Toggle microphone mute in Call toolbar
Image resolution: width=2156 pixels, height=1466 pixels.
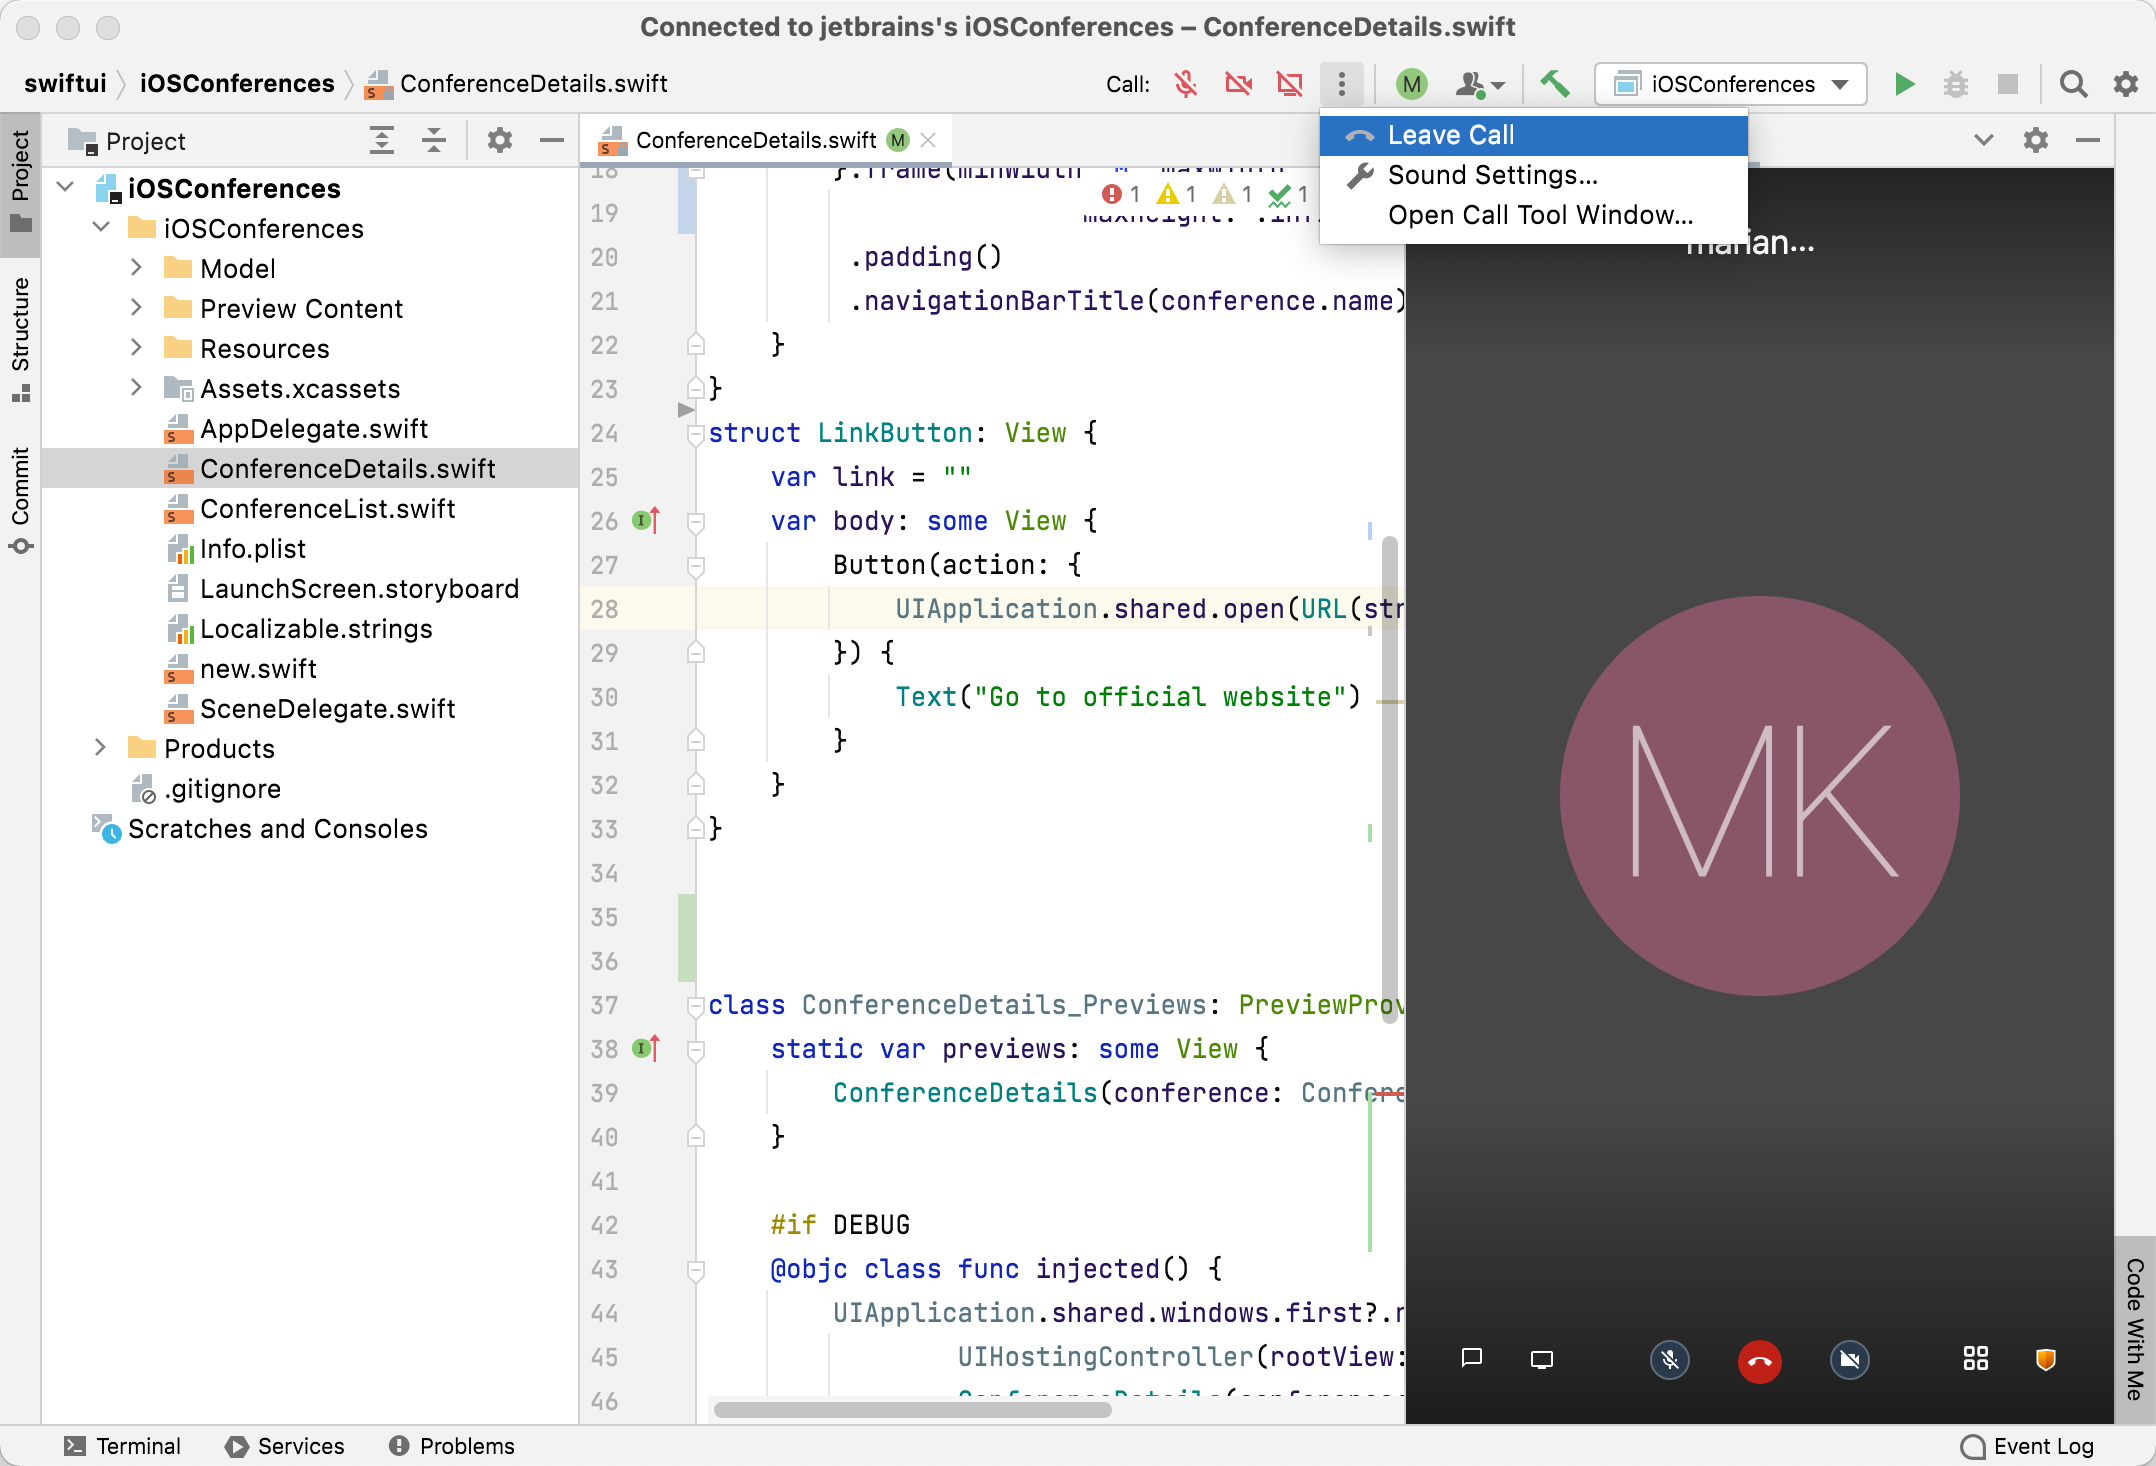click(1186, 84)
